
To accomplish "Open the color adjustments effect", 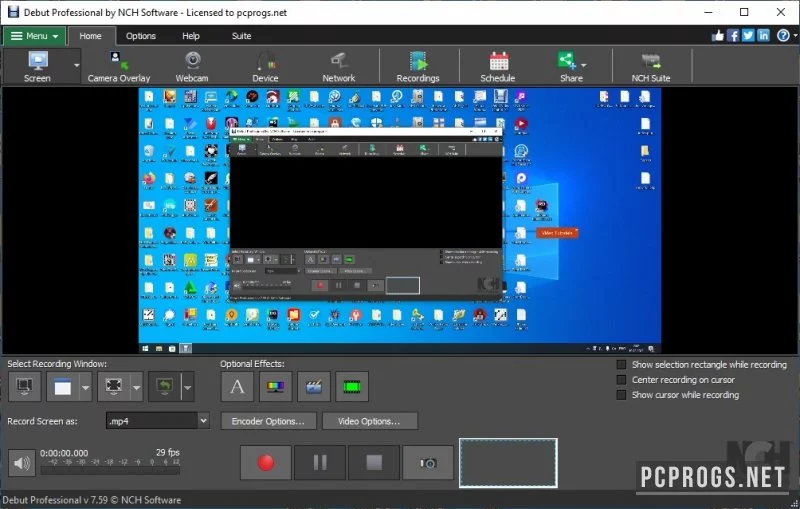I will point(276,387).
